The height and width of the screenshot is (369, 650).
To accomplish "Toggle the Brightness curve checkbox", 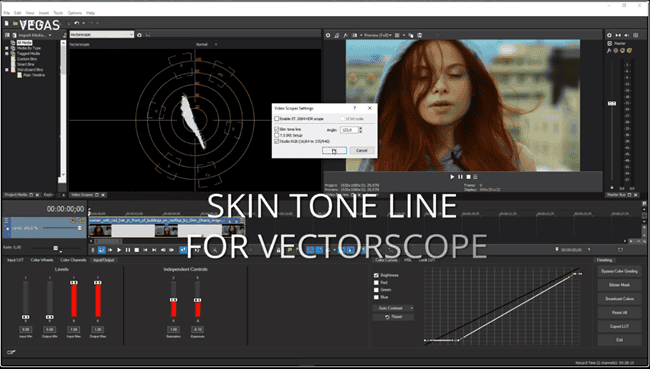I will [376, 275].
